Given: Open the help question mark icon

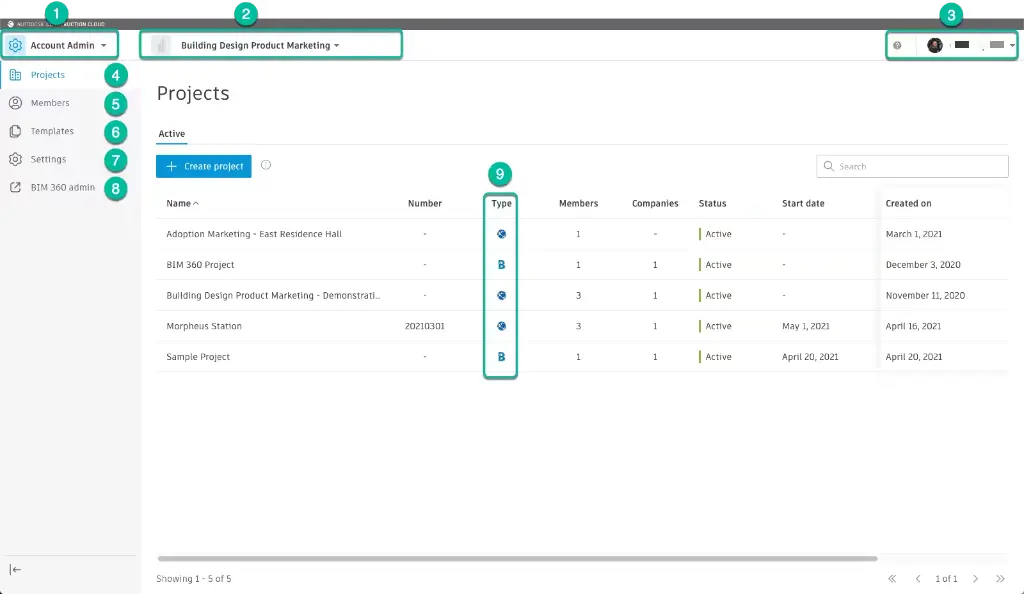Looking at the screenshot, I should [897, 45].
